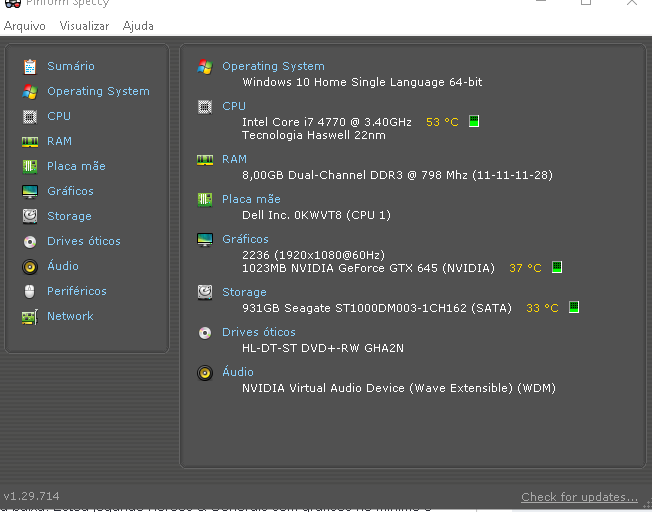The width and height of the screenshot is (652, 512).
Task: Click the version number v1.29.714
Action: (32, 496)
